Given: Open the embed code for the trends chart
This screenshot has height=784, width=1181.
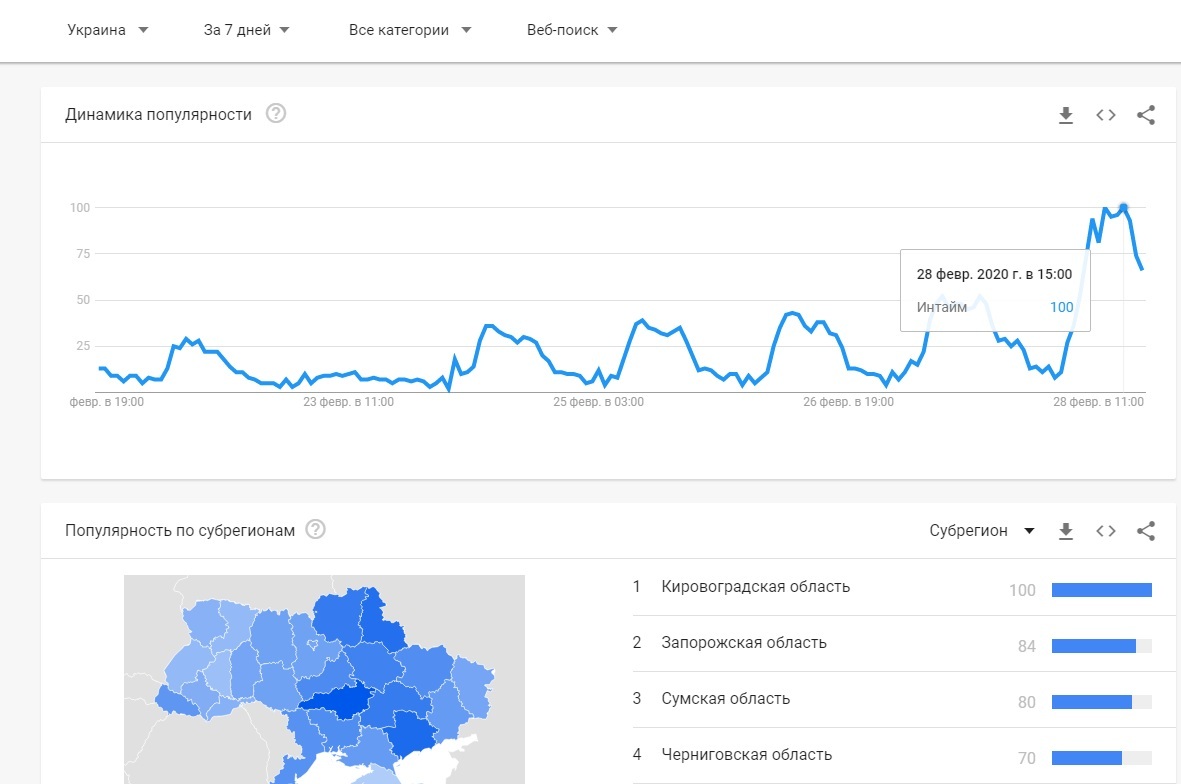Looking at the screenshot, I should tap(1105, 114).
